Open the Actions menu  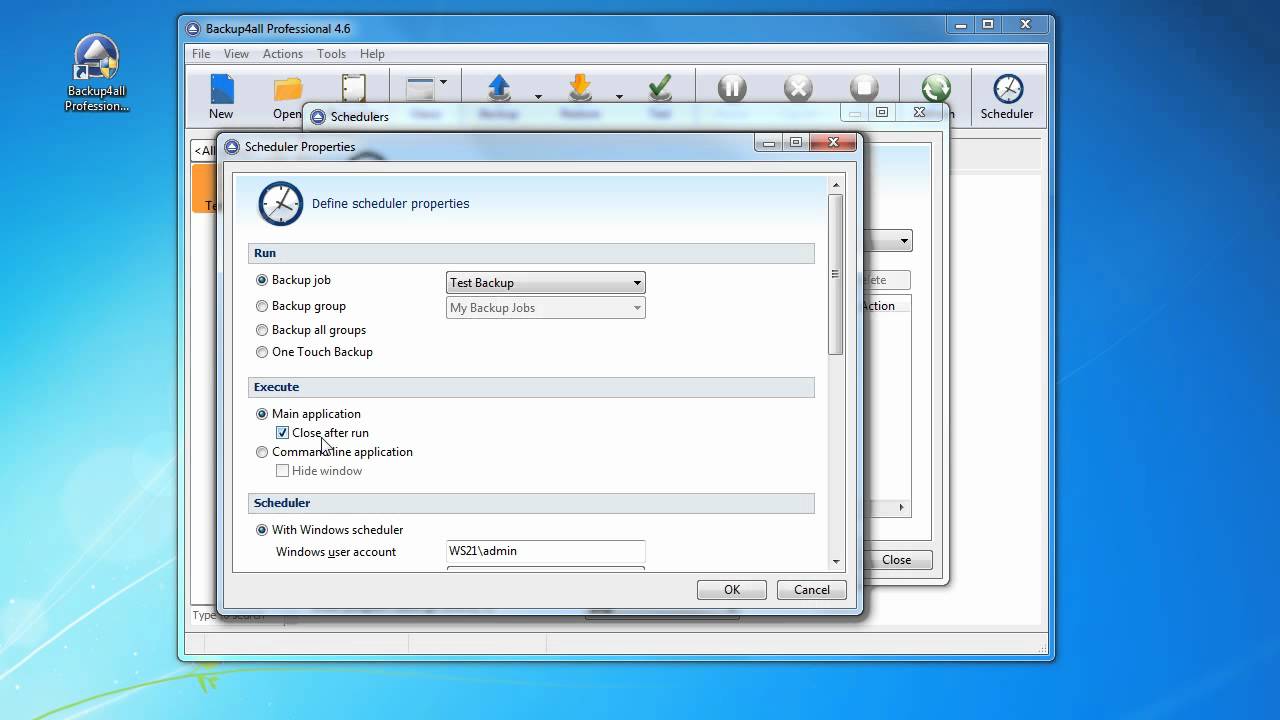[283, 54]
